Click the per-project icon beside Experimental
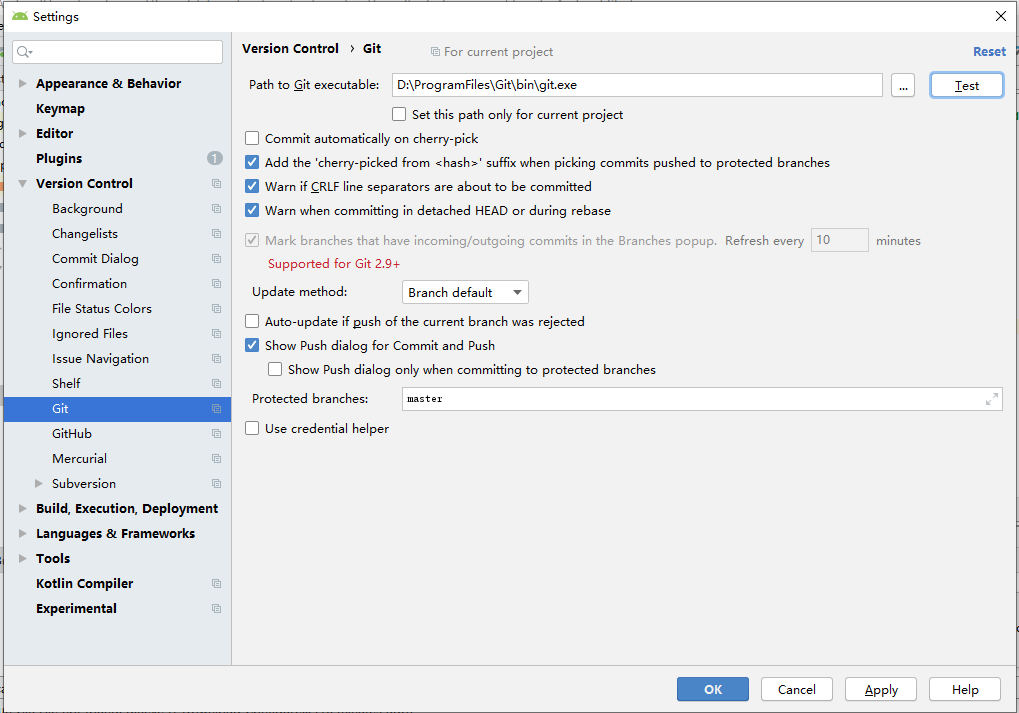This screenshot has width=1019, height=713. (x=216, y=609)
